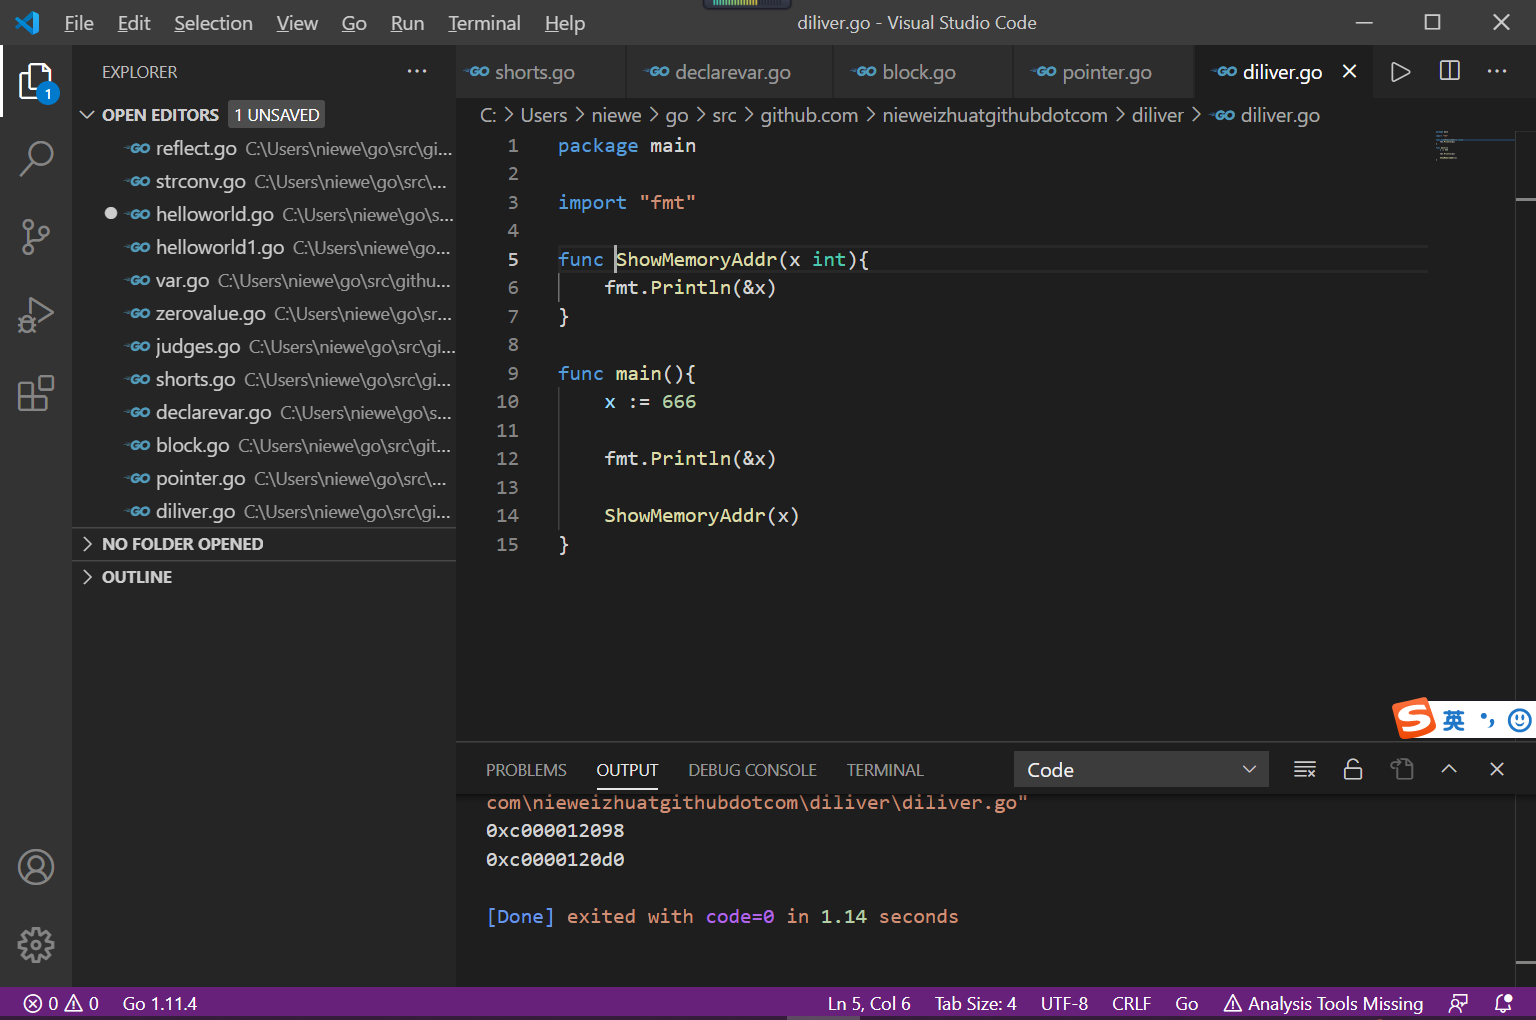This screenshot has width=1536, height=1020.
Task: Open the File menu
Action: (x=79, y=23)
